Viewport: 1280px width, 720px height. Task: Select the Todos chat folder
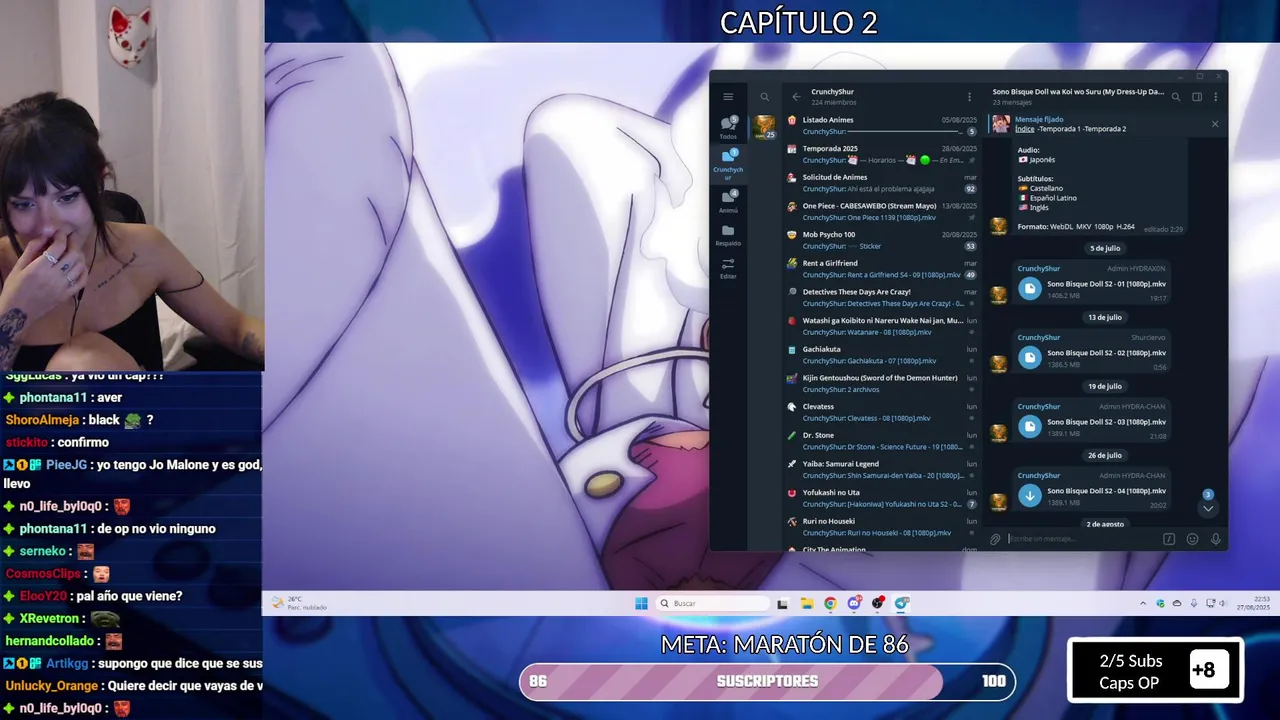[x=728, y=127]
